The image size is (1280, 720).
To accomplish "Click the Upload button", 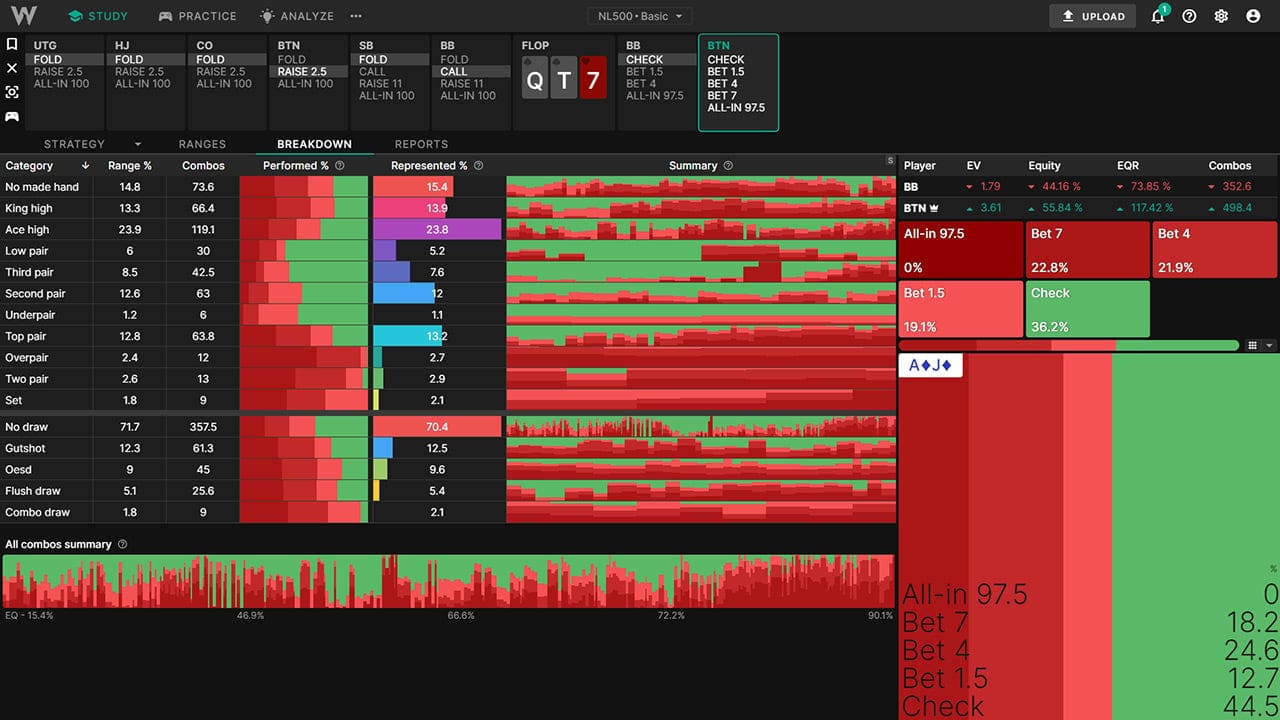I will coord(1093,16).
